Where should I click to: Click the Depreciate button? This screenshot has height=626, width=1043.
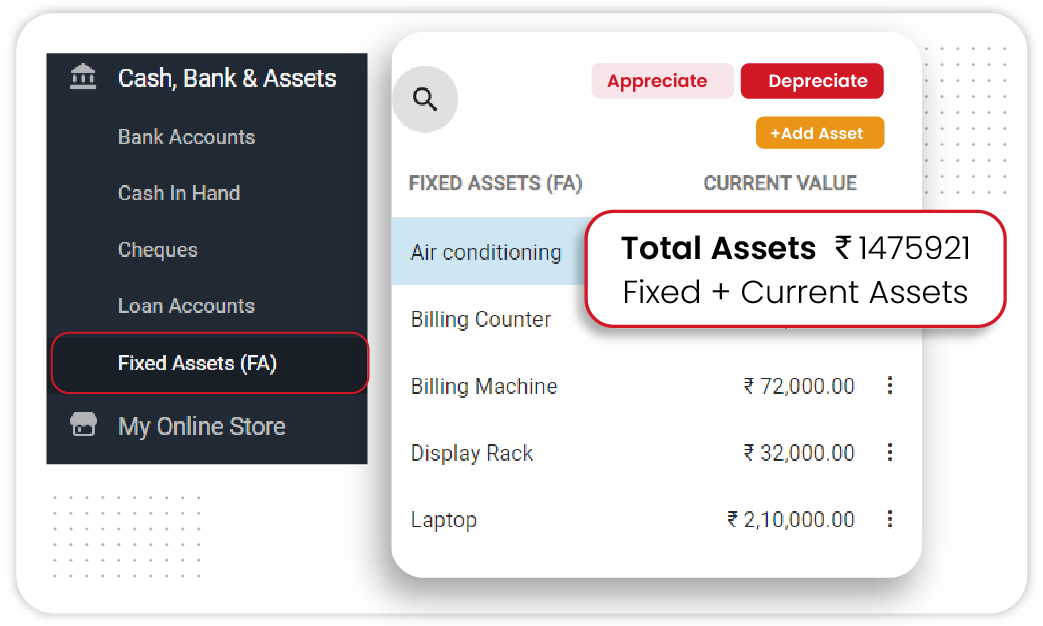(x=812, y=81)
